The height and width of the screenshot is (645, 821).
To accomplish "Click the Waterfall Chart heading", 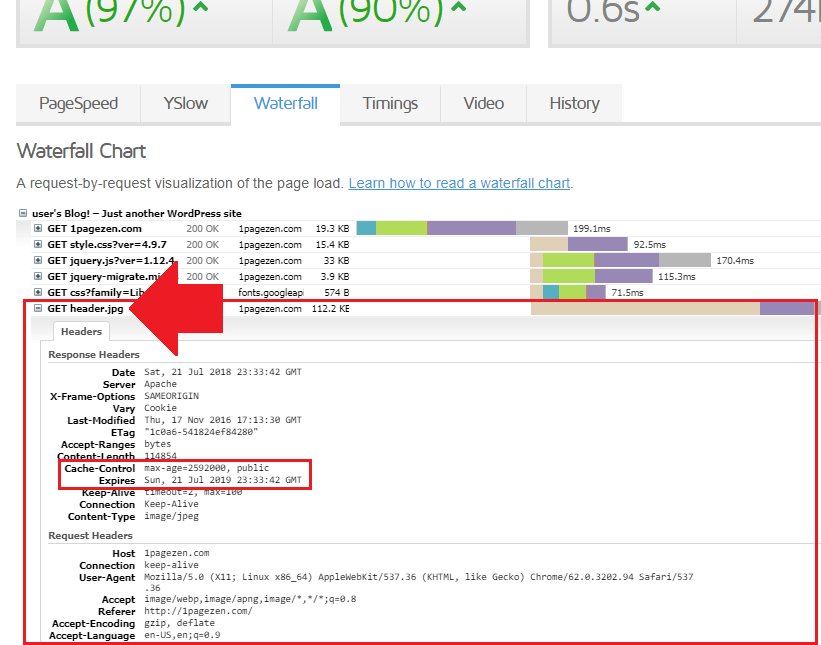I will click(81, 151).
